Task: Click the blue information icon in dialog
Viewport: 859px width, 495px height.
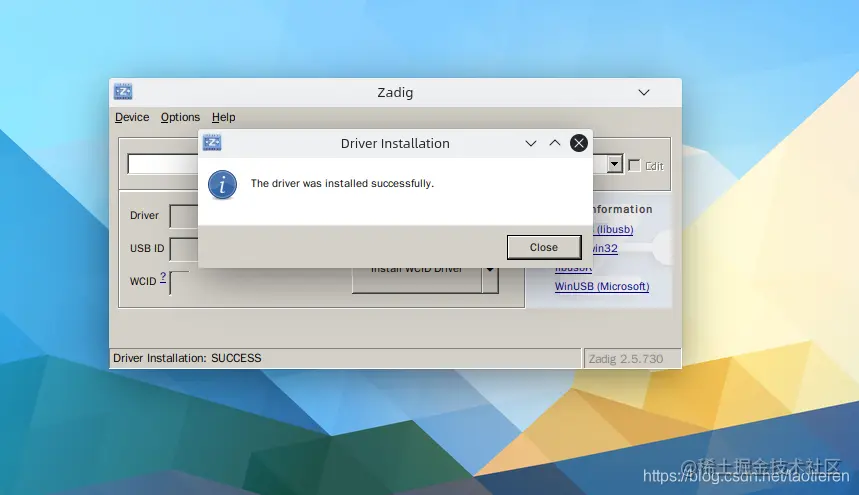Action: coord(222,185)
